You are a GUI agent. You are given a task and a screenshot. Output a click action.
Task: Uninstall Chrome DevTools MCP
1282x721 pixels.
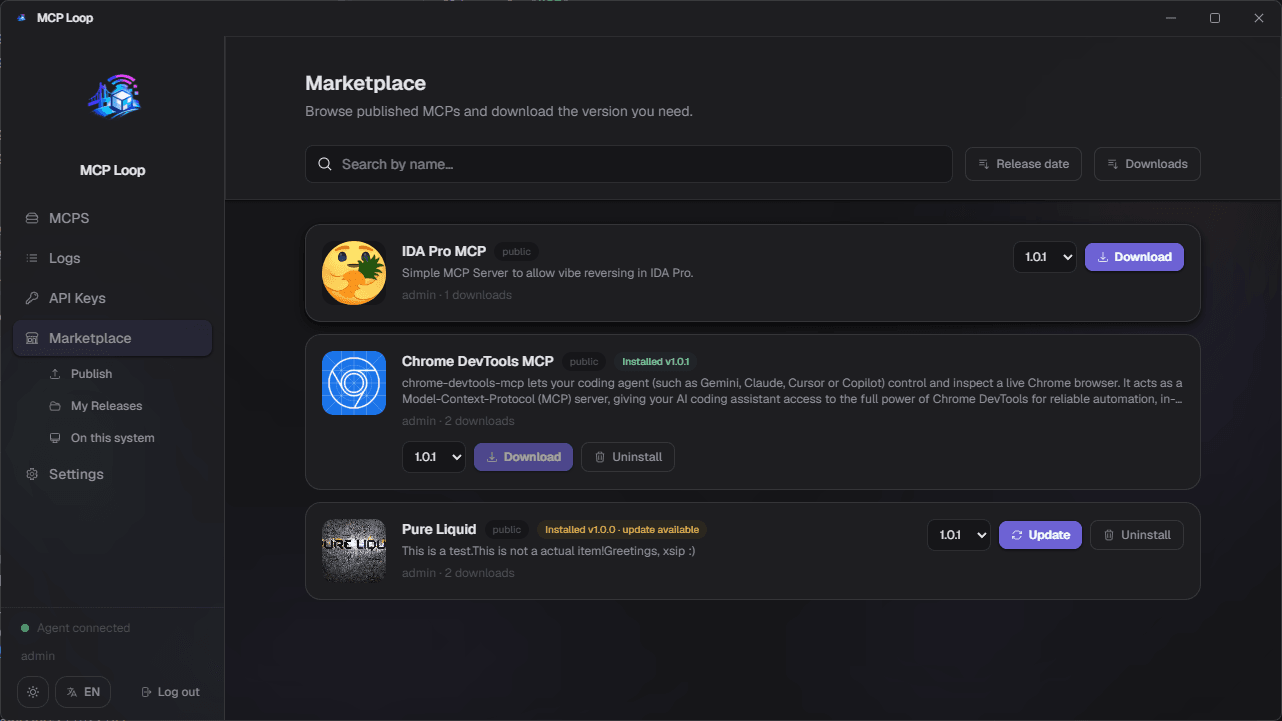[x=628, y=457]
